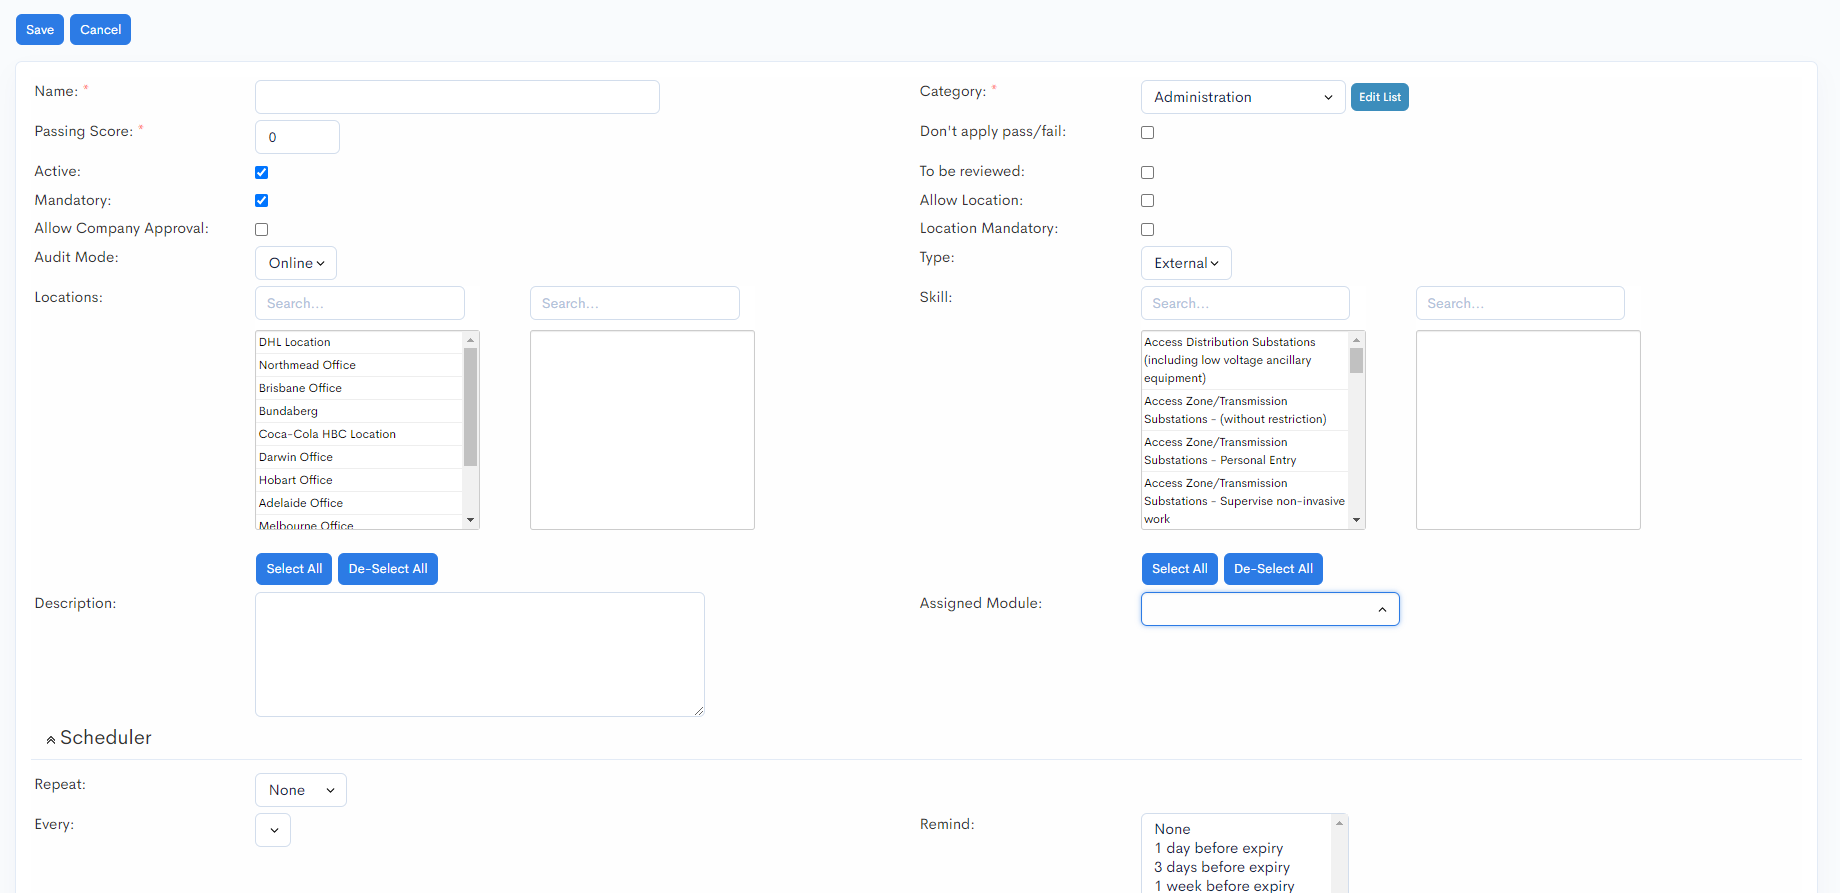Click Select All under Locations
This screenshot has width=1840, height=893.
294,569
